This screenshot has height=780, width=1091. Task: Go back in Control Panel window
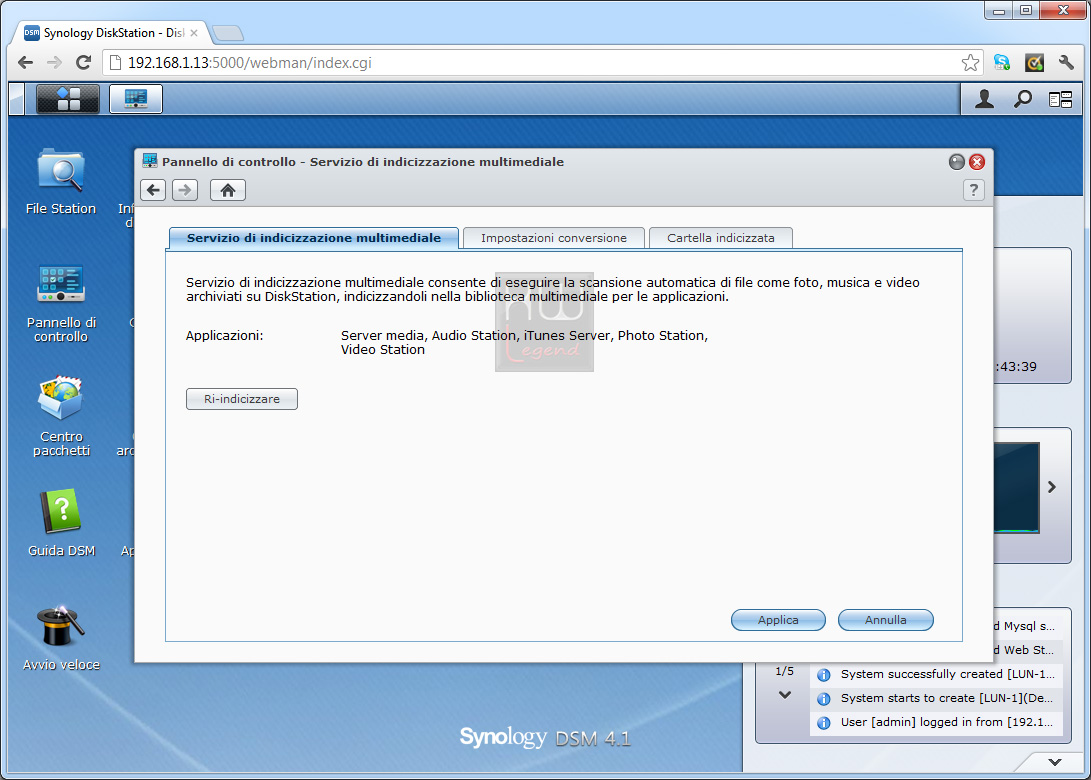[153, 190]
